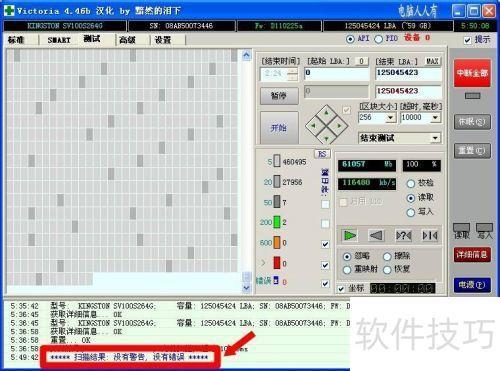Screen dimensions: 500x371
Task: Switch to the SMART tab
Action: click(x=59, y=40)
